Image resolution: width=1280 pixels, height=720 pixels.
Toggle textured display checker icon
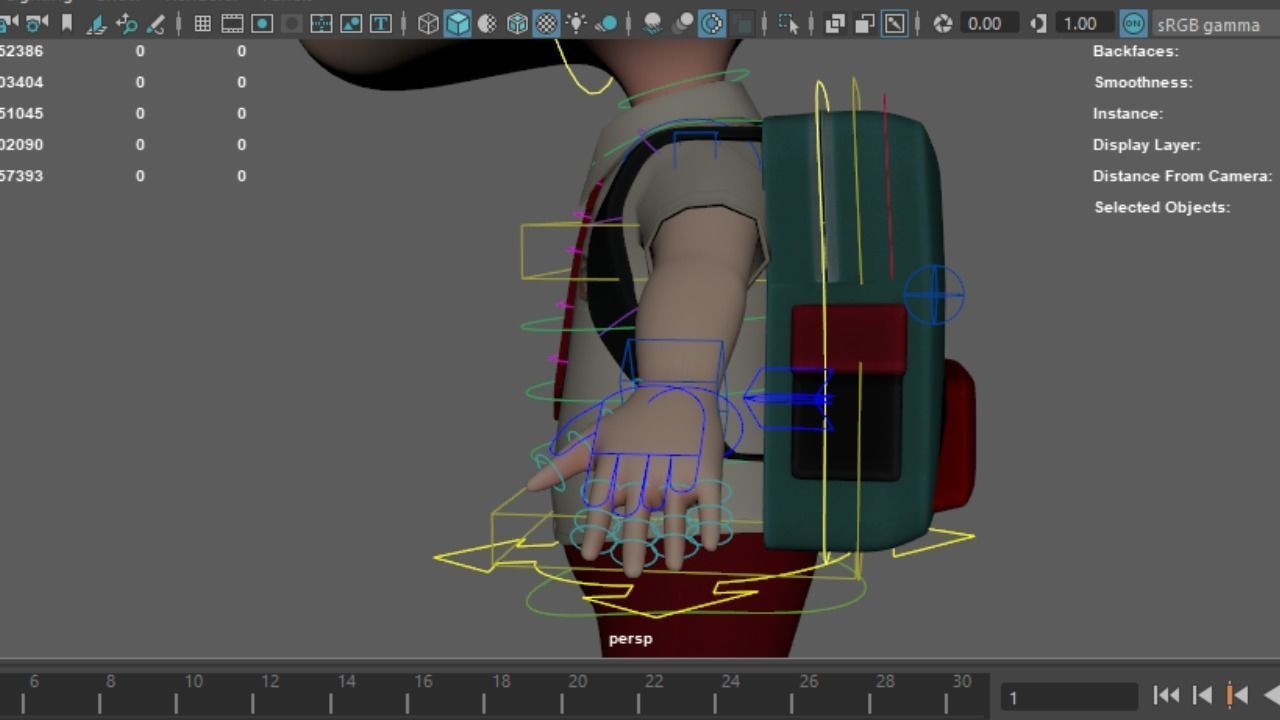pyautogui.click(x=547, y=23)
